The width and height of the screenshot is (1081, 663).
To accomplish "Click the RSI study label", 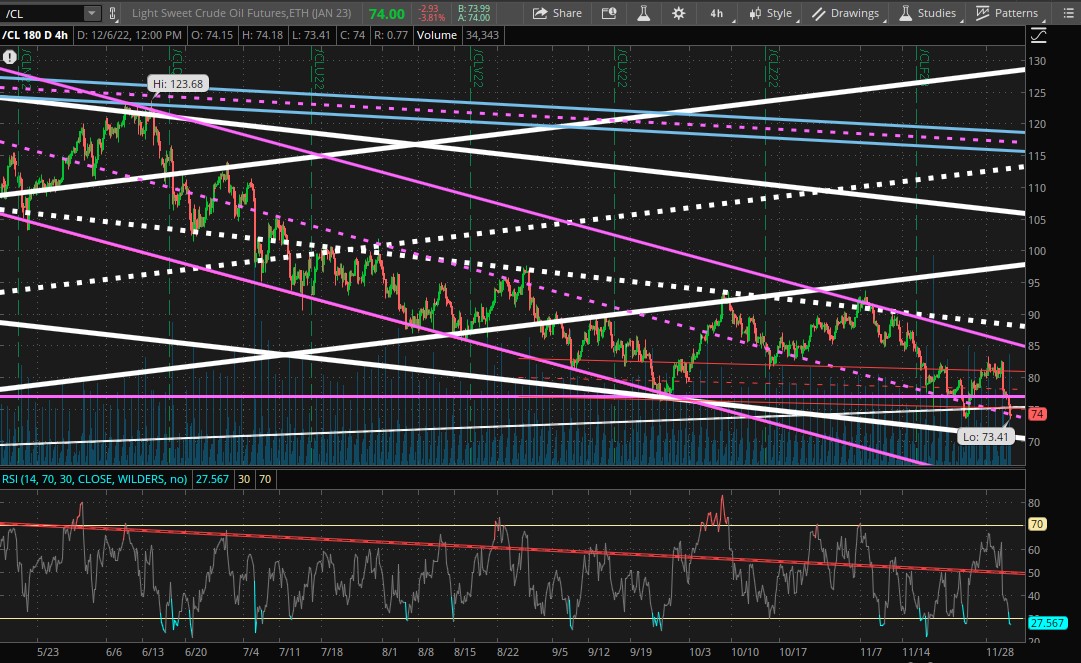I will coord(94,479).
